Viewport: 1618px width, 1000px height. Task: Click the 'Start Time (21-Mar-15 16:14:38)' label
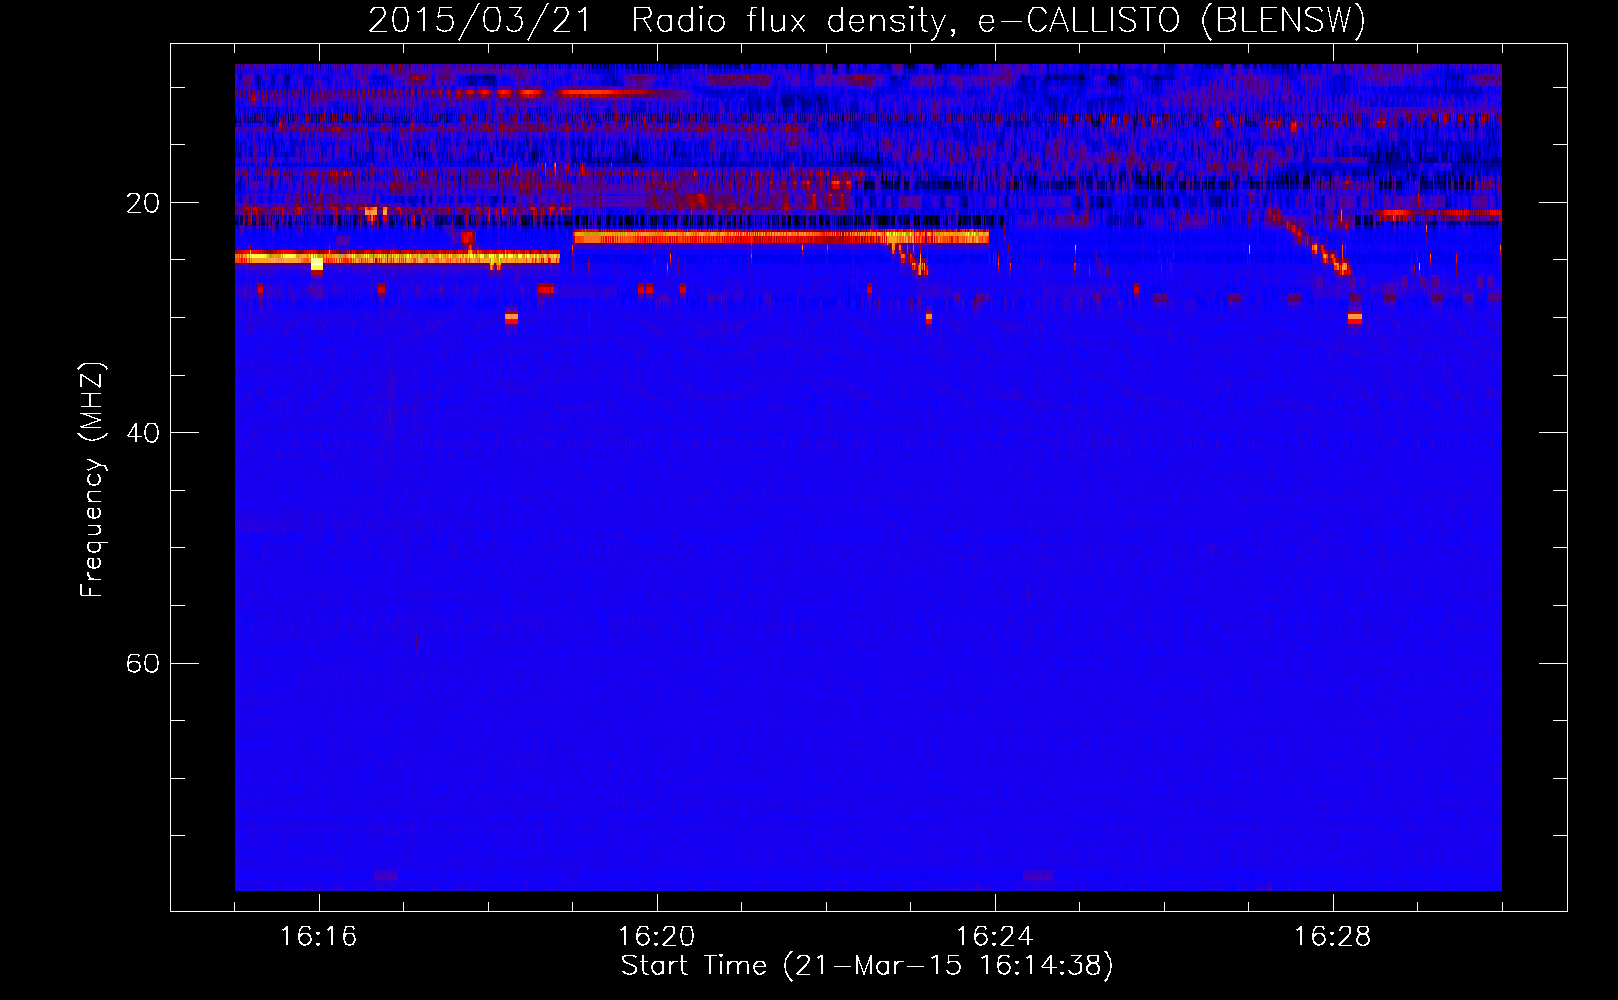867,966
